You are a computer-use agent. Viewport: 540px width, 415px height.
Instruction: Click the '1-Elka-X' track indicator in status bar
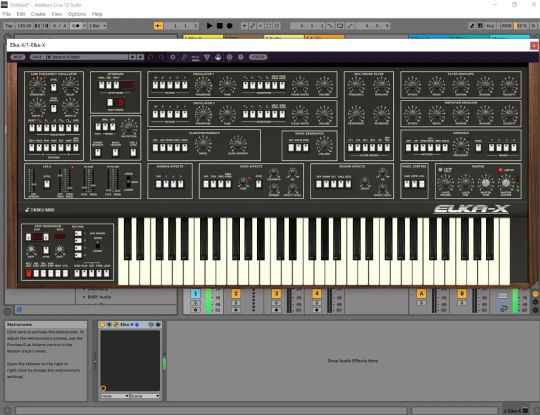tap(516, 411)
